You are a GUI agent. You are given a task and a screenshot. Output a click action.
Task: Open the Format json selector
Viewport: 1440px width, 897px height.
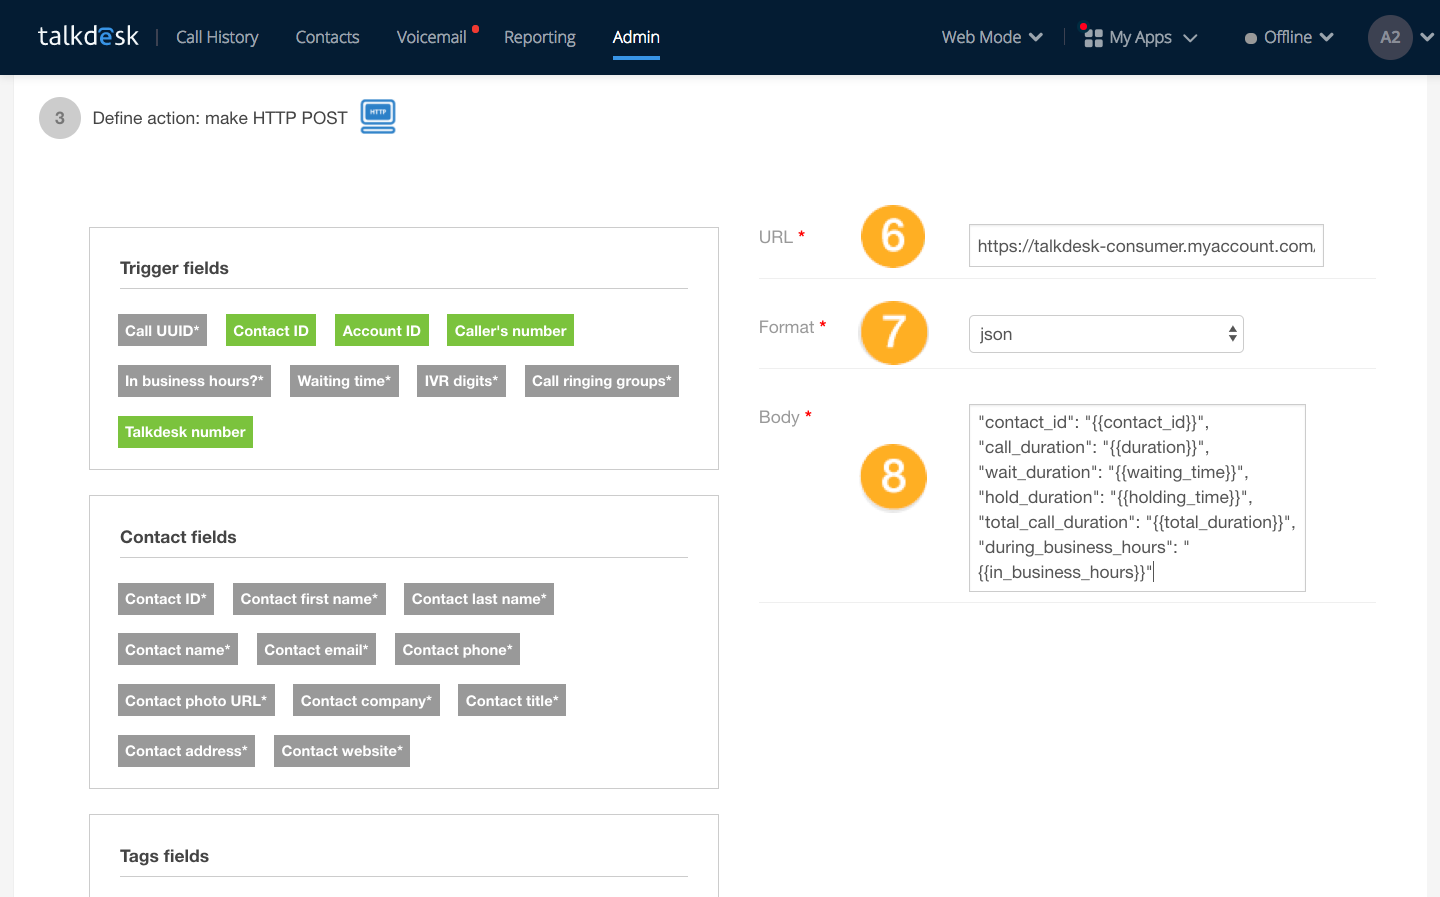coord(1106,334)
